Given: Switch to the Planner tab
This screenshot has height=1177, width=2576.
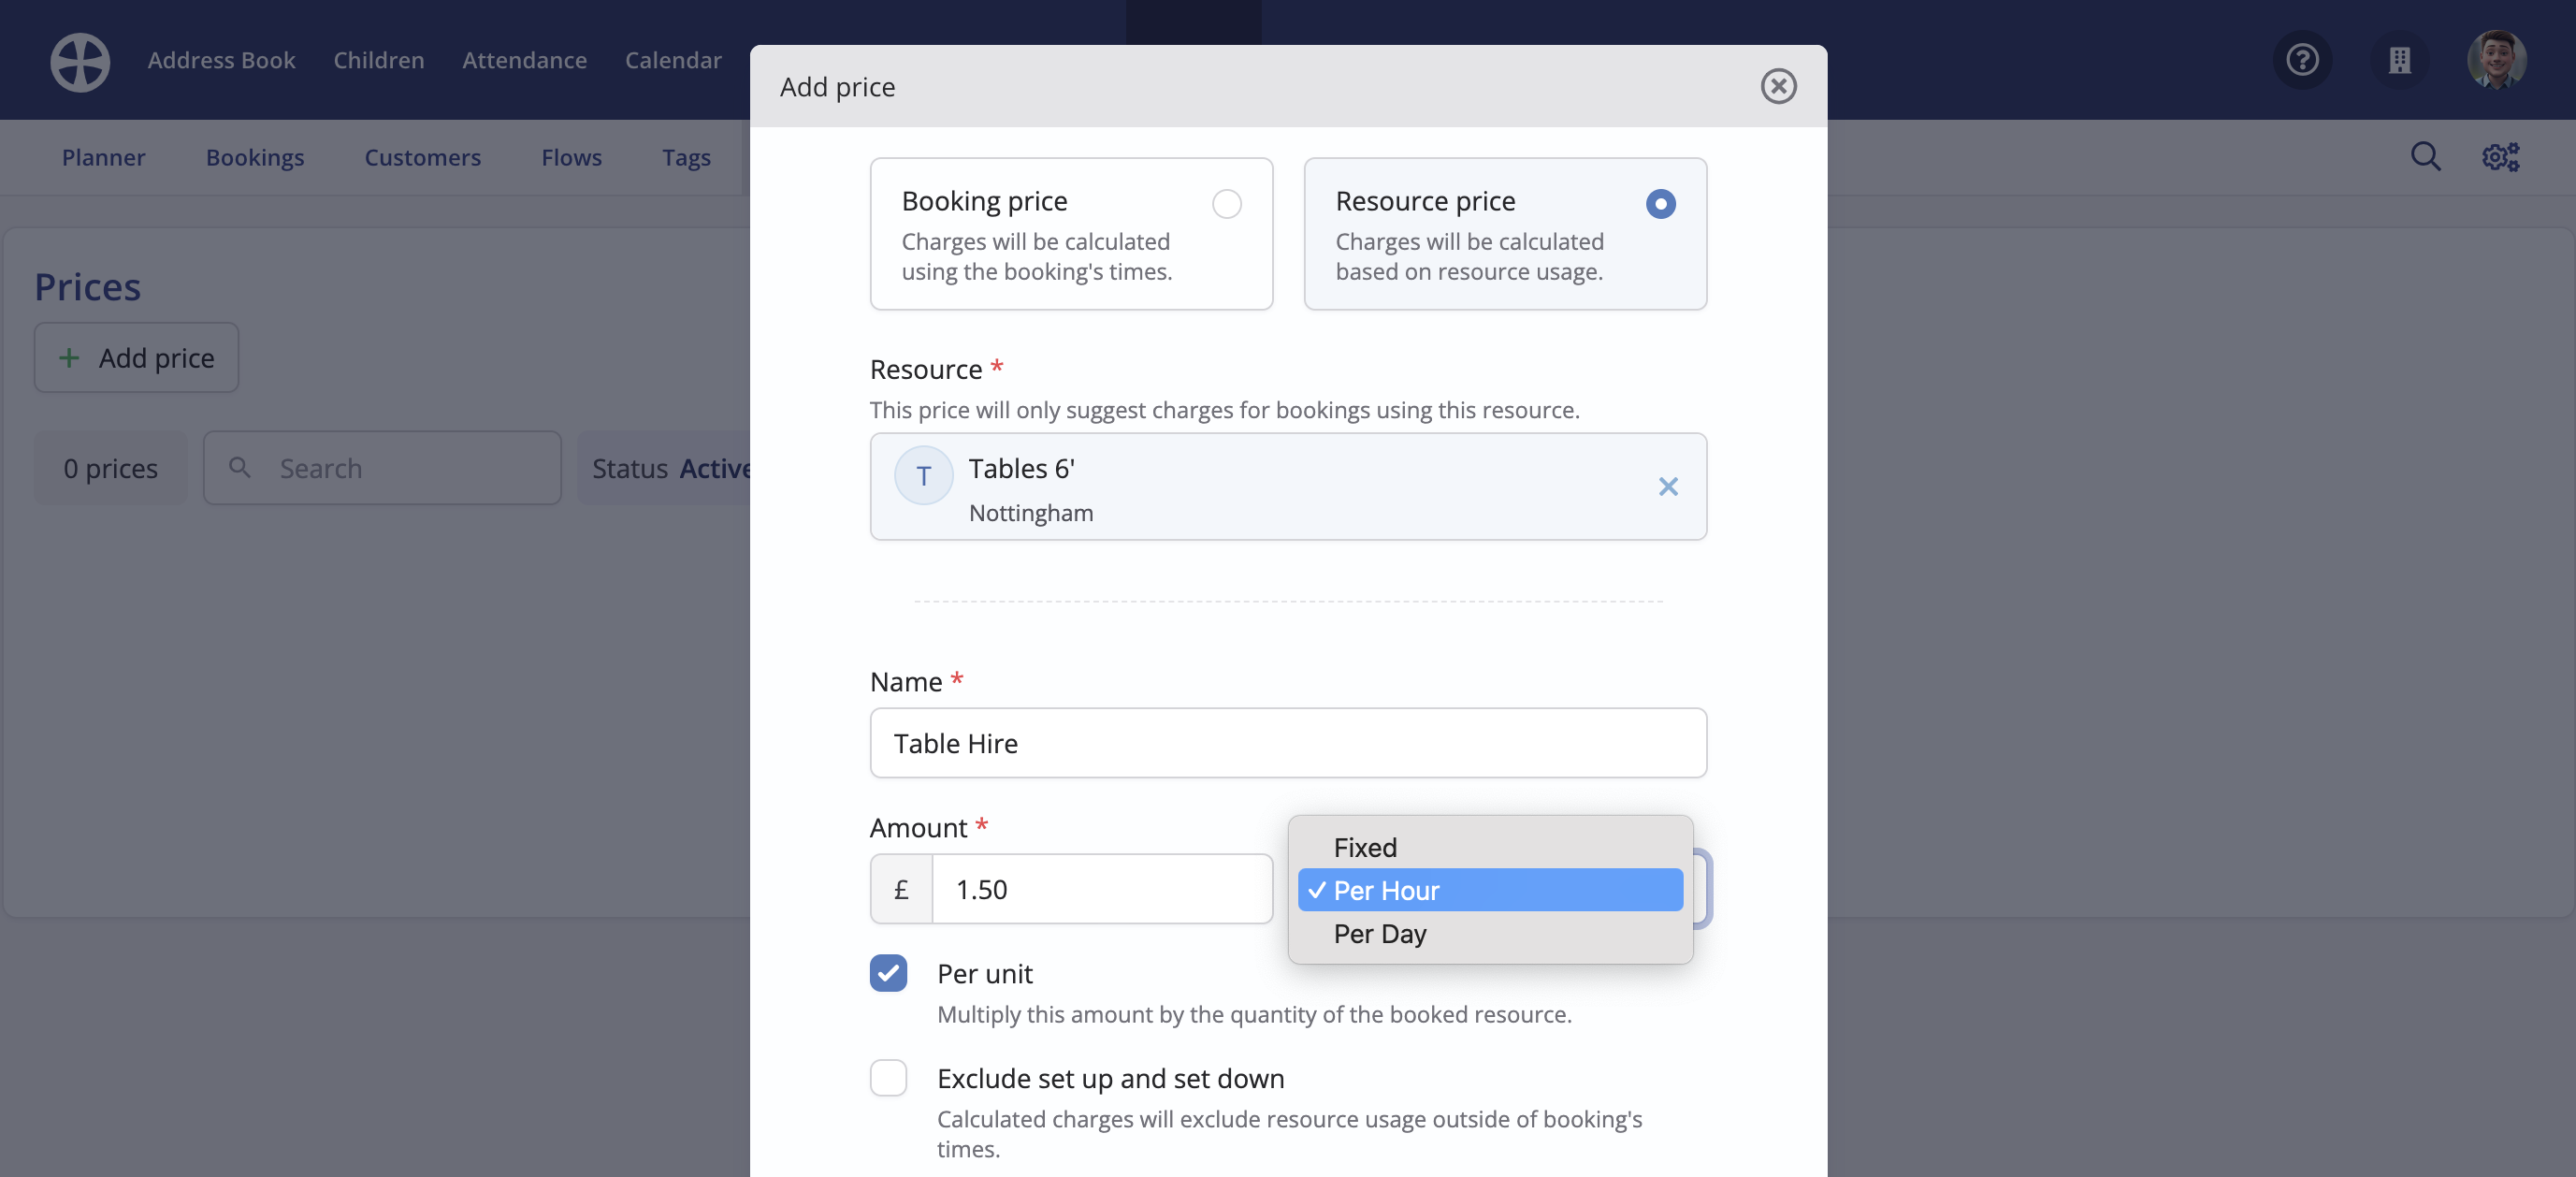Looking at the screenshot, I should point(103,157).
